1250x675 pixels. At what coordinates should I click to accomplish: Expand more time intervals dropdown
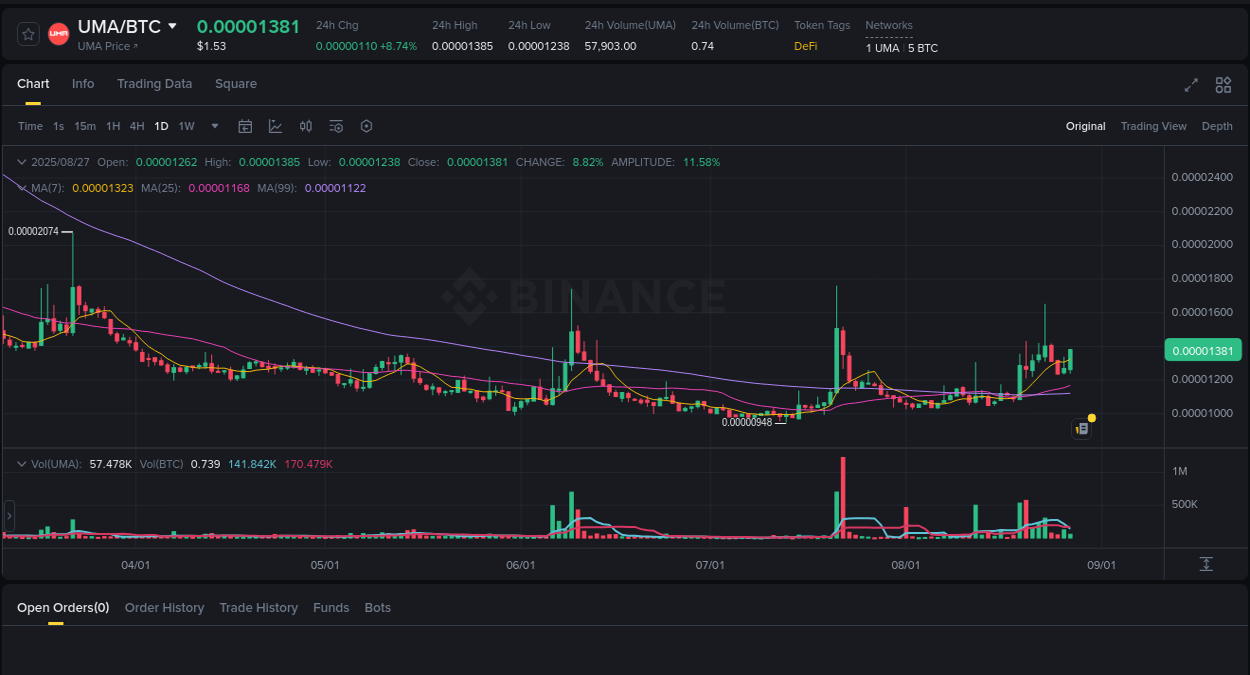215,126
